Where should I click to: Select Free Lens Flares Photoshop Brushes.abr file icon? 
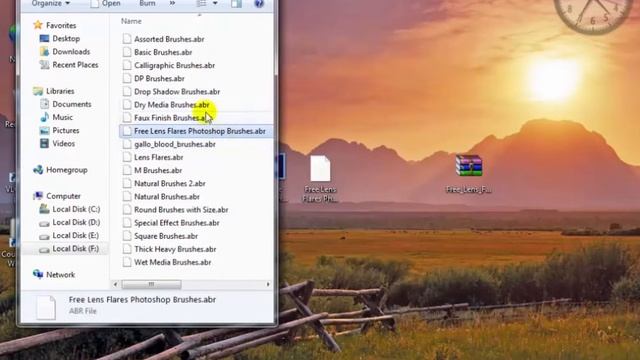coord(127,131)
